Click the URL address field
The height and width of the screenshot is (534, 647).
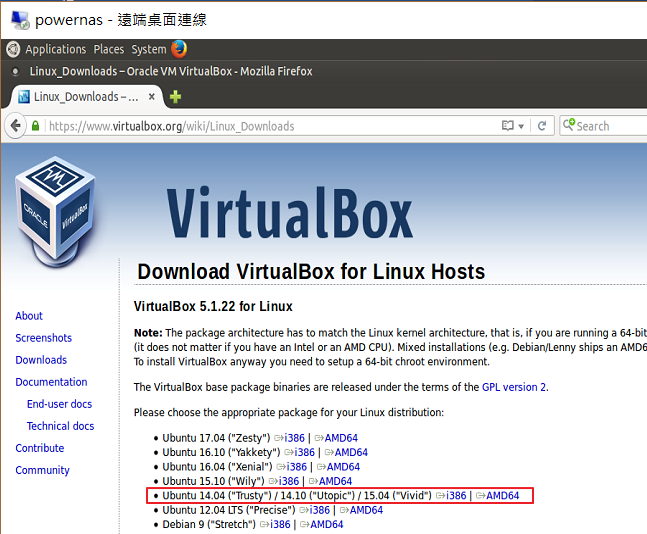[272, 126]
